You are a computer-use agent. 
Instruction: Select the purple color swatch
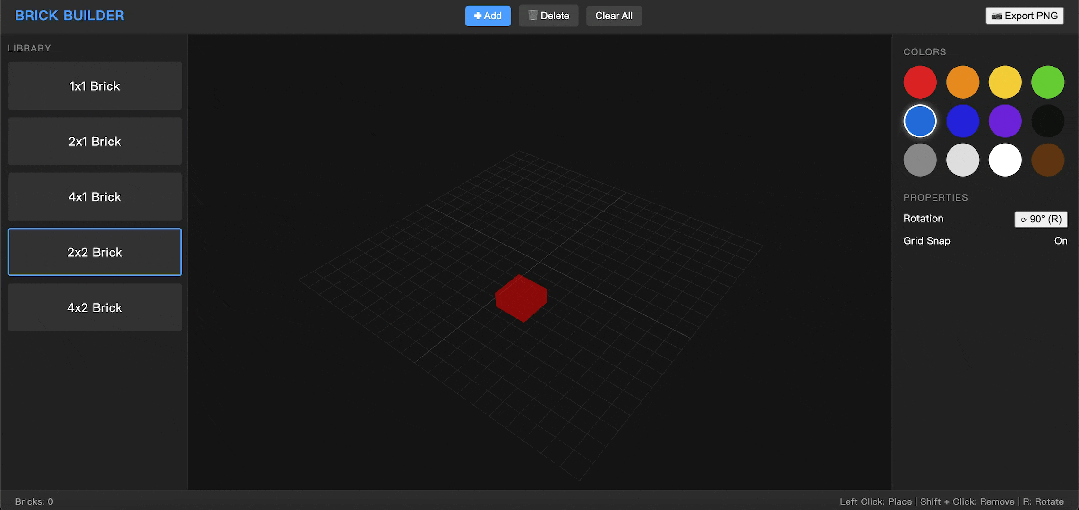(1005, 121)
